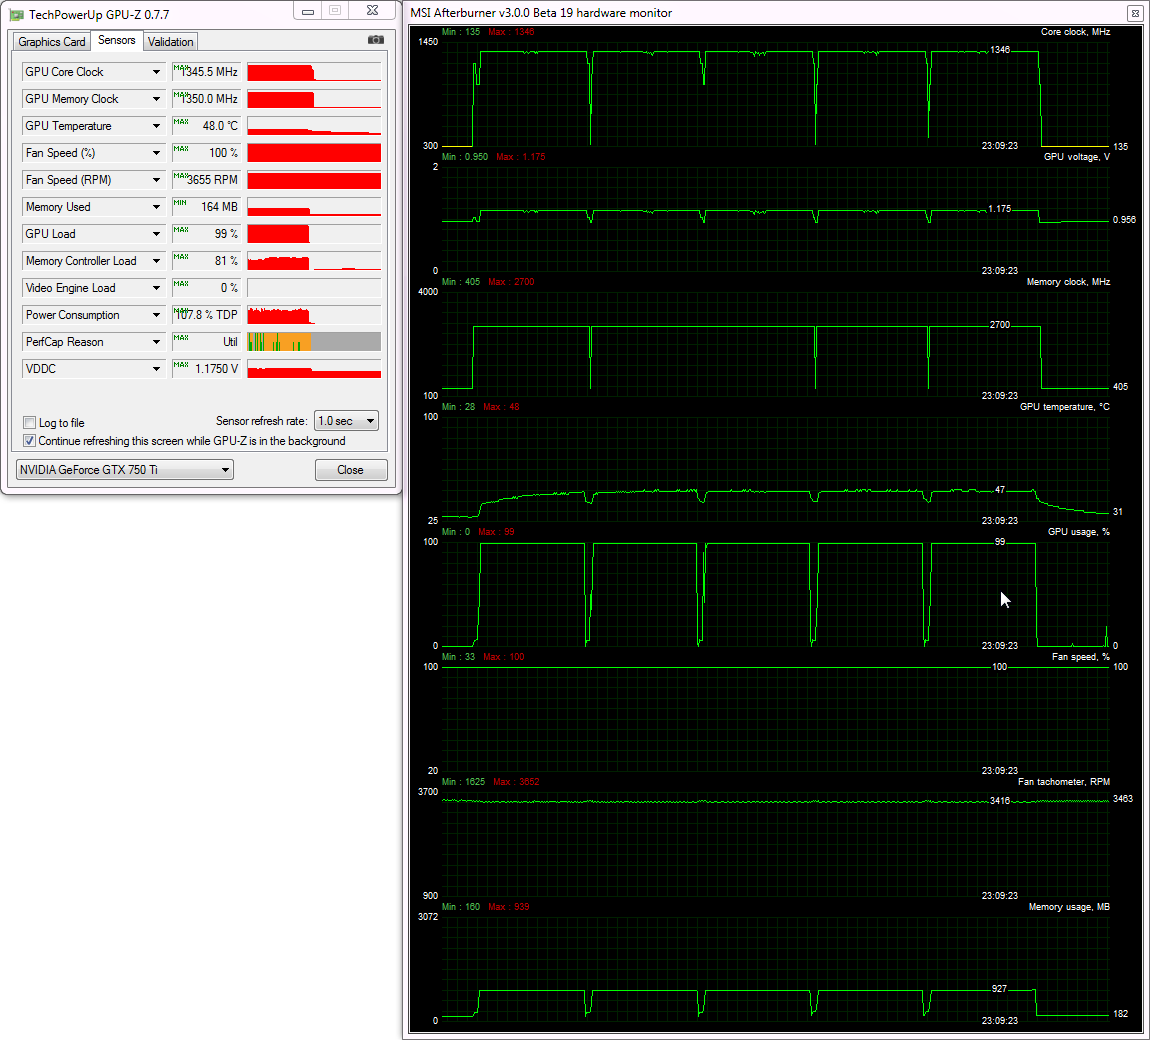Open the Memory Used sensor dropdown
1150x1040 pixels.
(x=156, y=207)
